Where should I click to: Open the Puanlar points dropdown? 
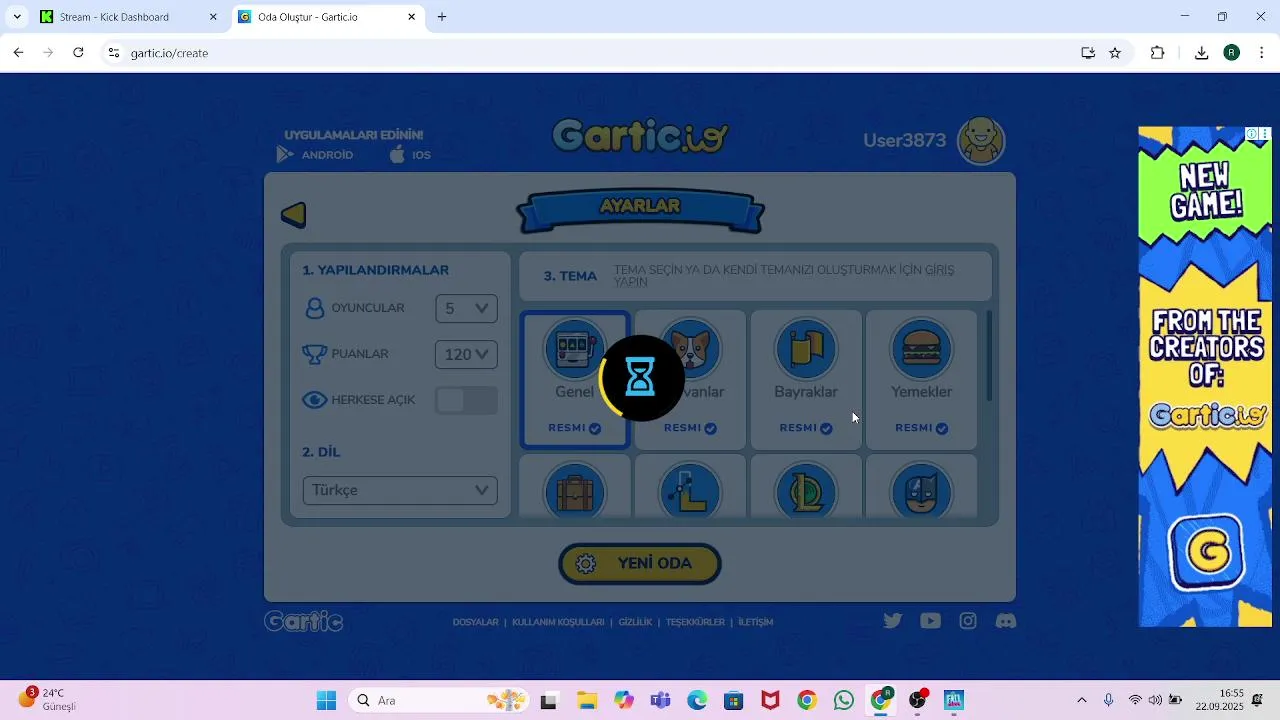466,354
